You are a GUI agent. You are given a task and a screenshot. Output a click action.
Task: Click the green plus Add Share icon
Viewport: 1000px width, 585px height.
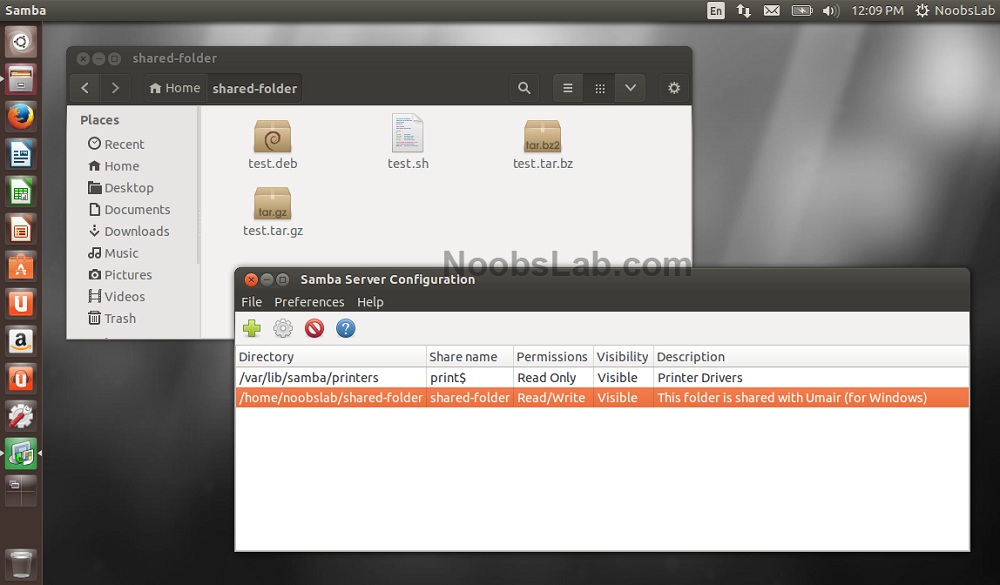tap(251, 329)
